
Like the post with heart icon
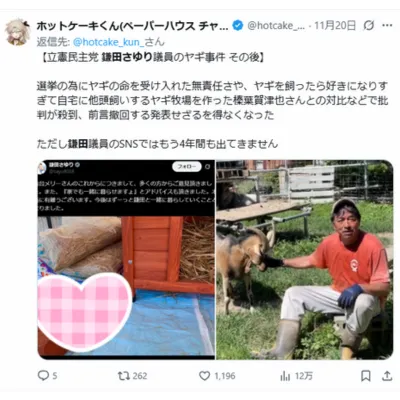click(204, 376)
